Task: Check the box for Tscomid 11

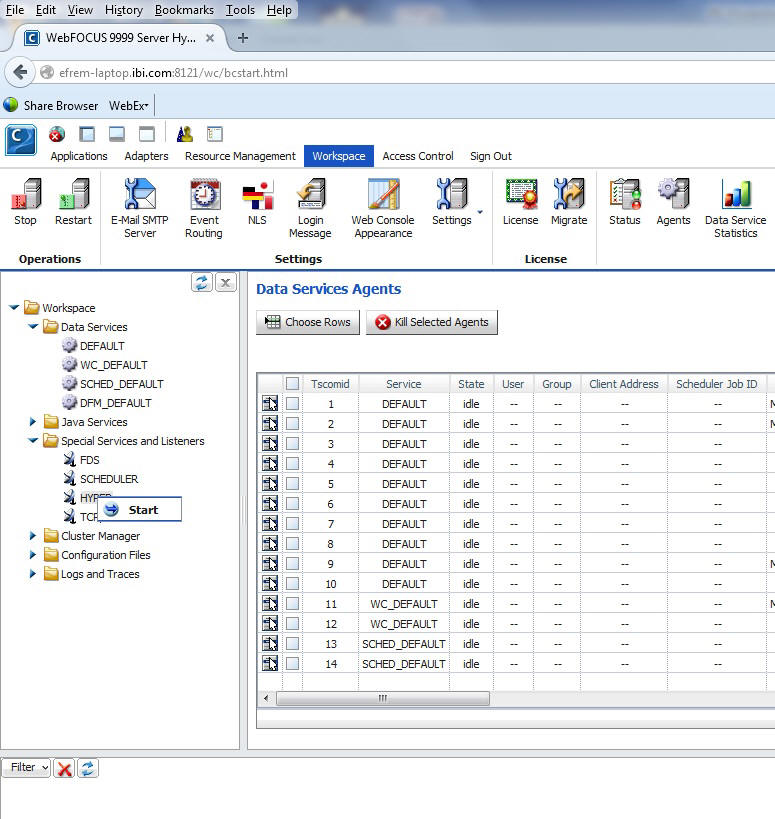Action: click(x=292, y=604)
